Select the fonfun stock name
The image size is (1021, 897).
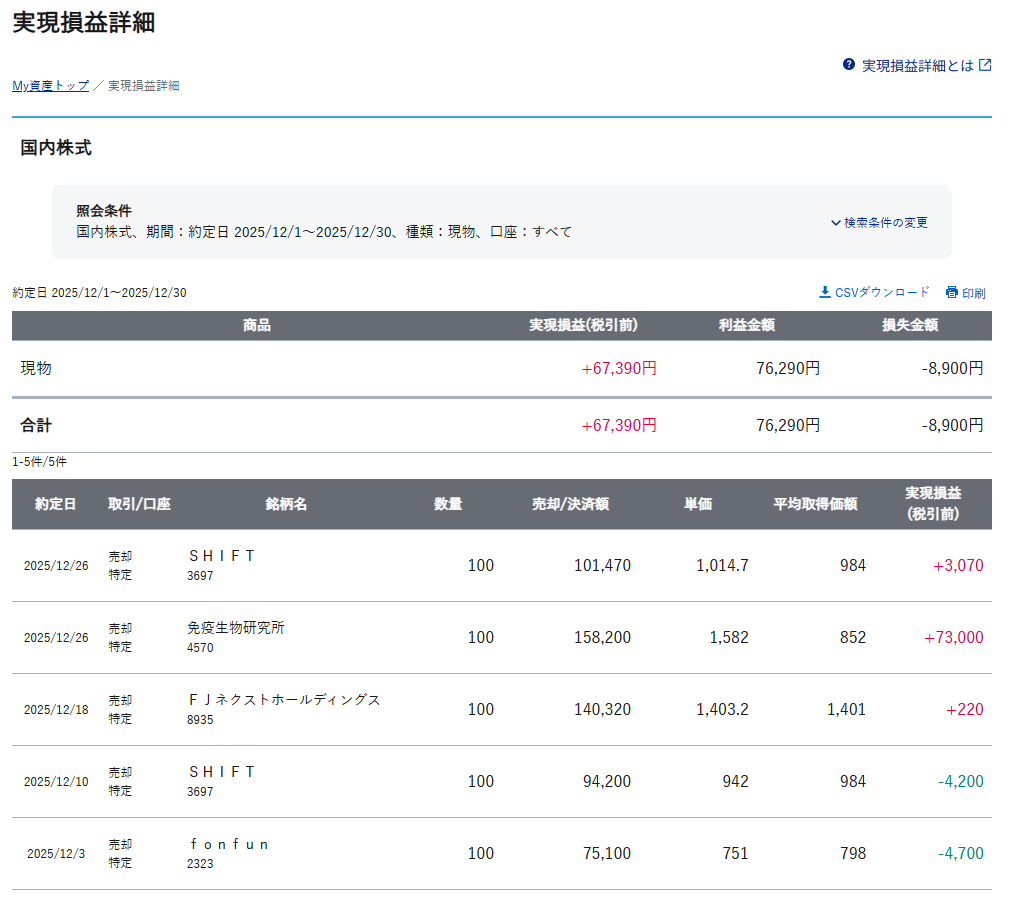[228, 844]
